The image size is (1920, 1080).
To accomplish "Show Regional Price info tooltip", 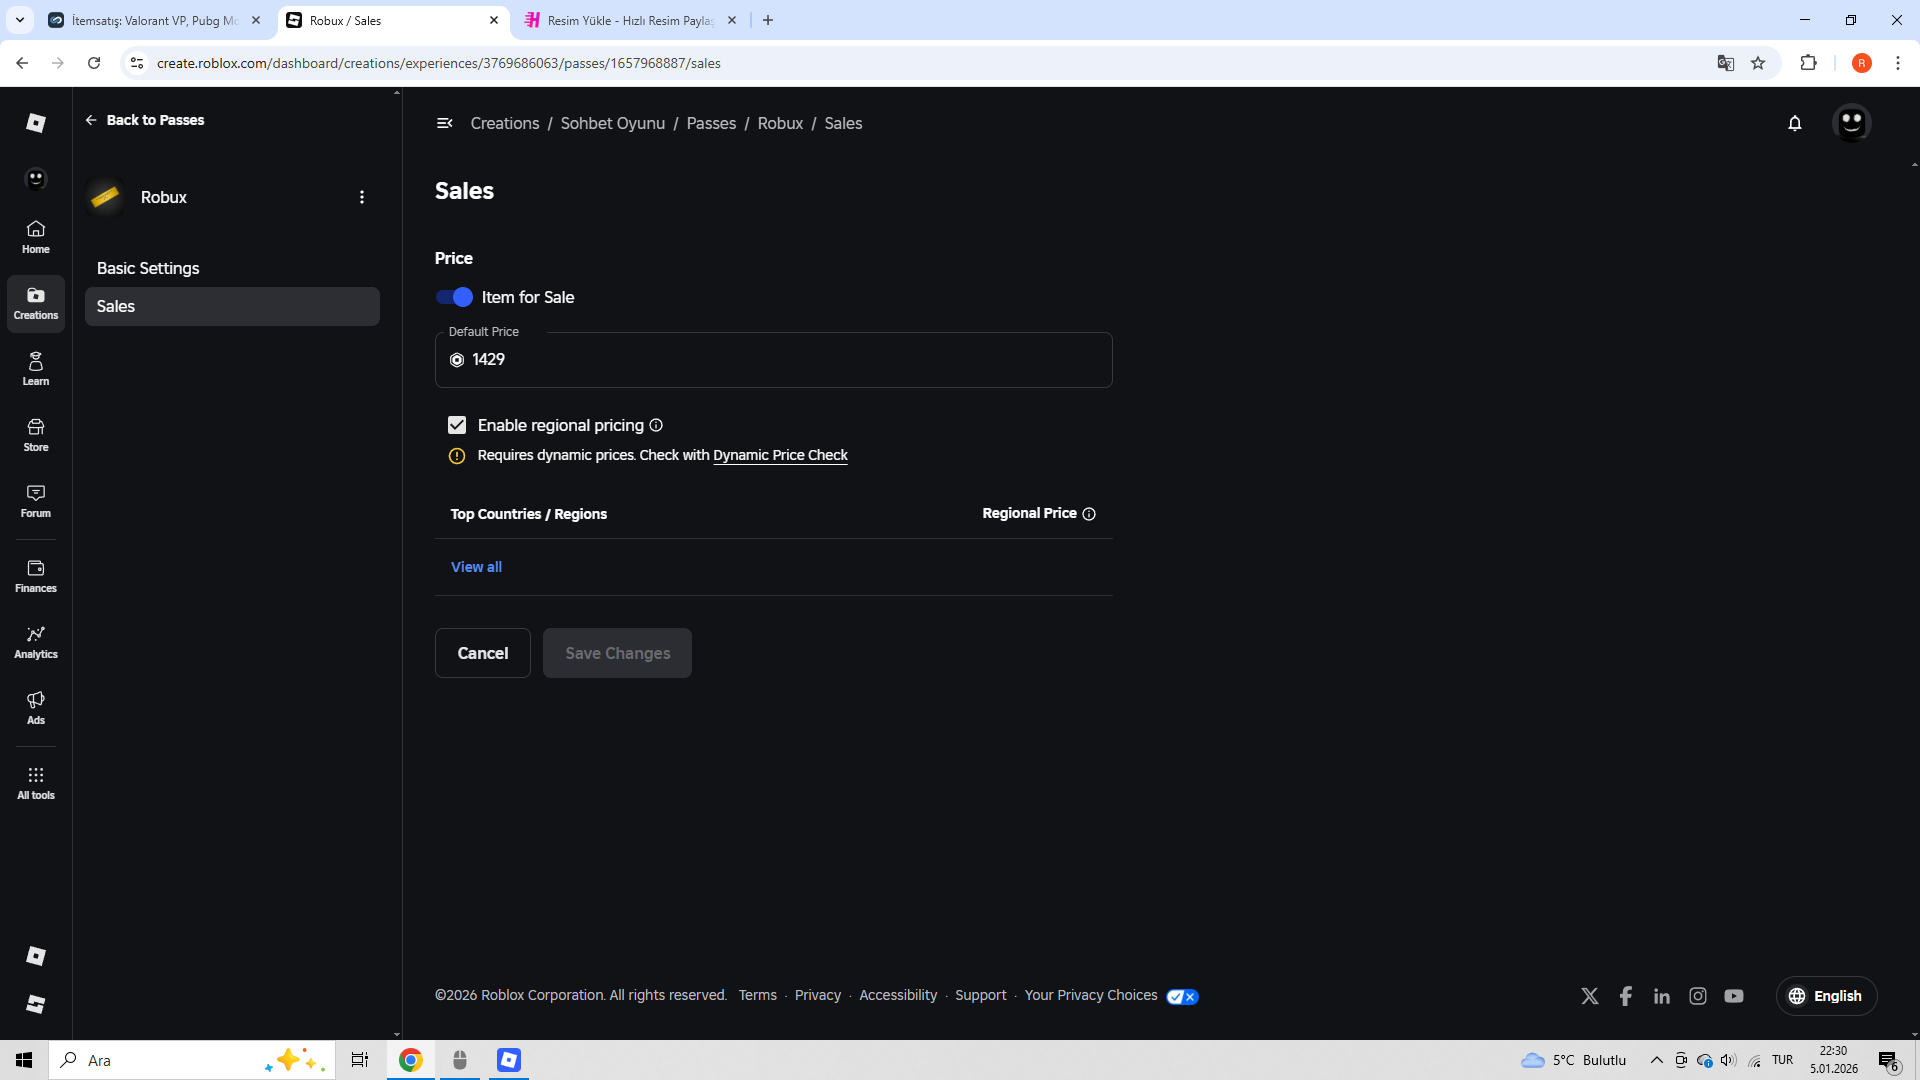I will (1089, 514).
